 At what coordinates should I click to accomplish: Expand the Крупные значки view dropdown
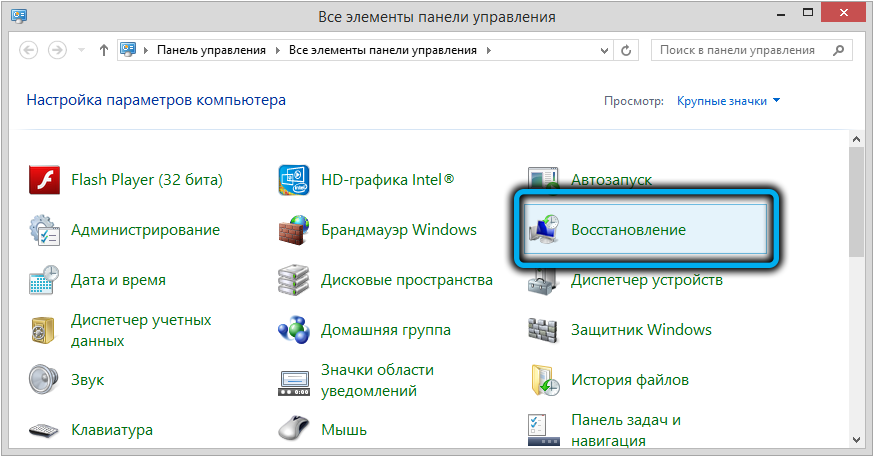[x=728, y=101]
